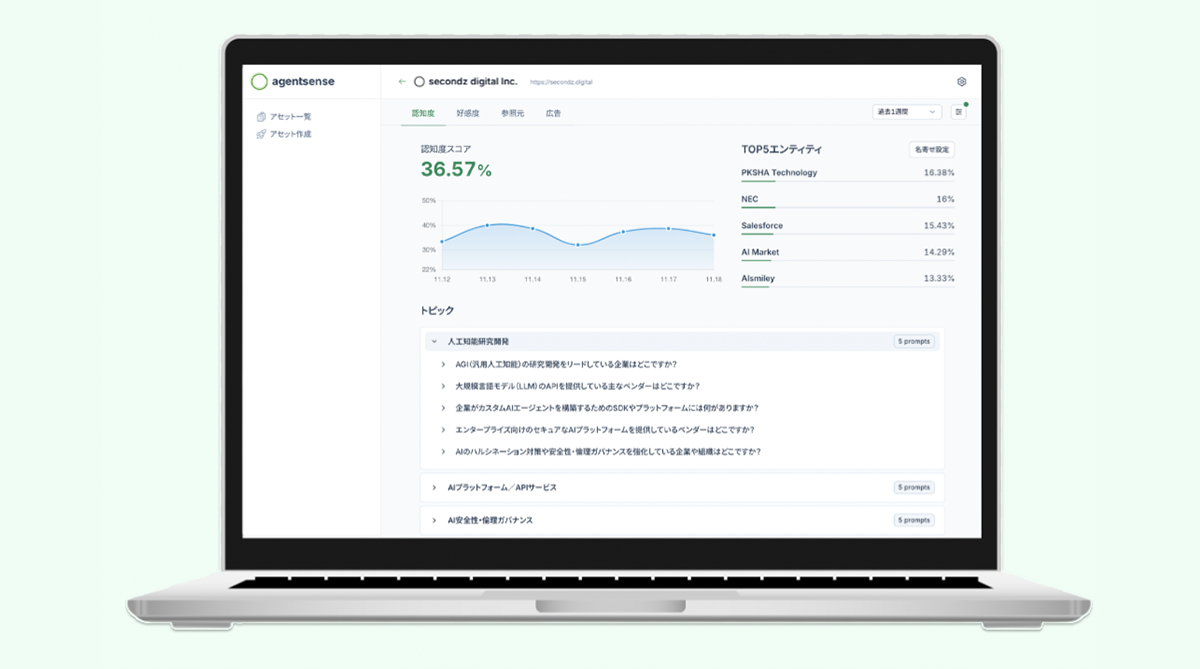Viewport: 1200px width, 669px height.
Task: Expand the エンタープライズ向け prompt row
Action: (x=443, y=430)
